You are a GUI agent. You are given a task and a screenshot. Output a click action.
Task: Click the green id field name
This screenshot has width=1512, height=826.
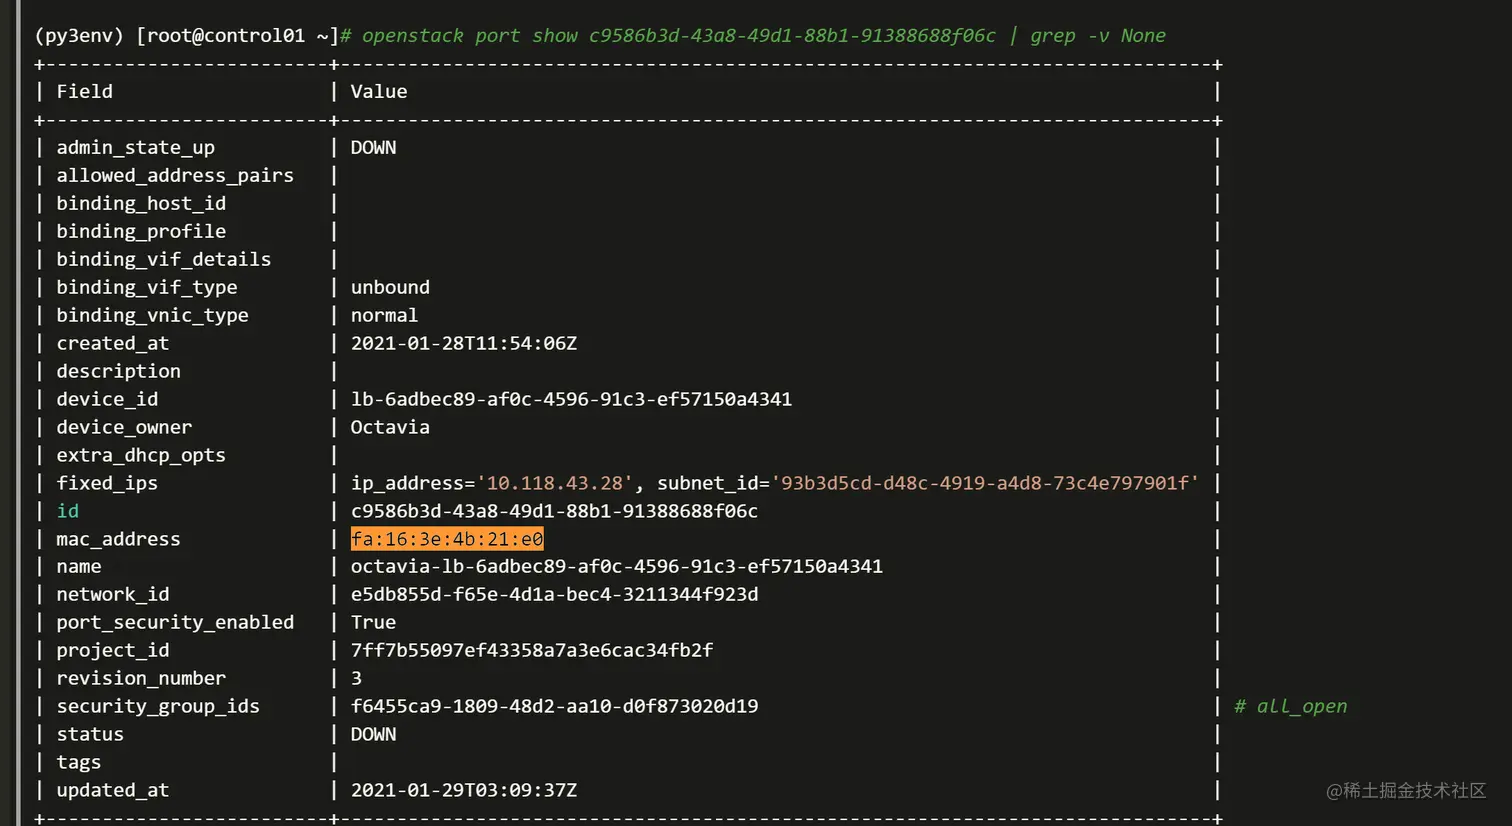tap(67, 511)
